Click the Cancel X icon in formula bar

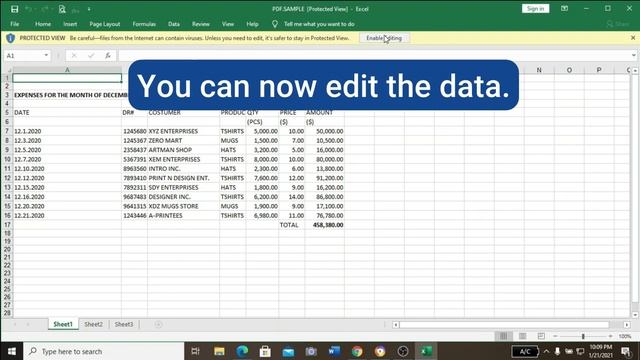[74, 56]
